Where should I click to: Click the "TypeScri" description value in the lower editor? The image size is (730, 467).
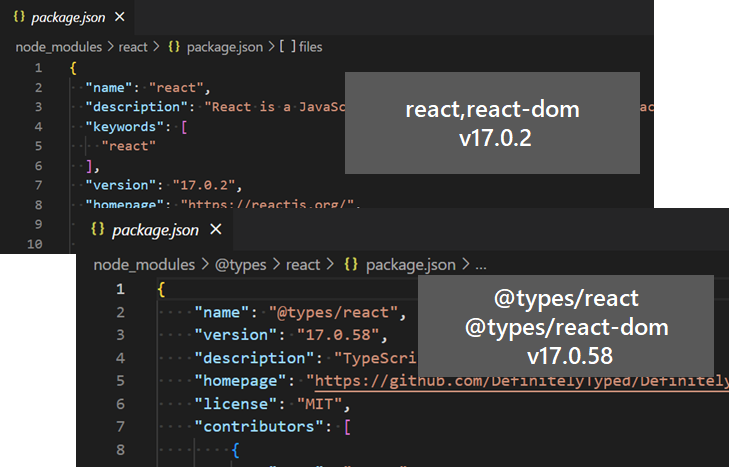376,358
